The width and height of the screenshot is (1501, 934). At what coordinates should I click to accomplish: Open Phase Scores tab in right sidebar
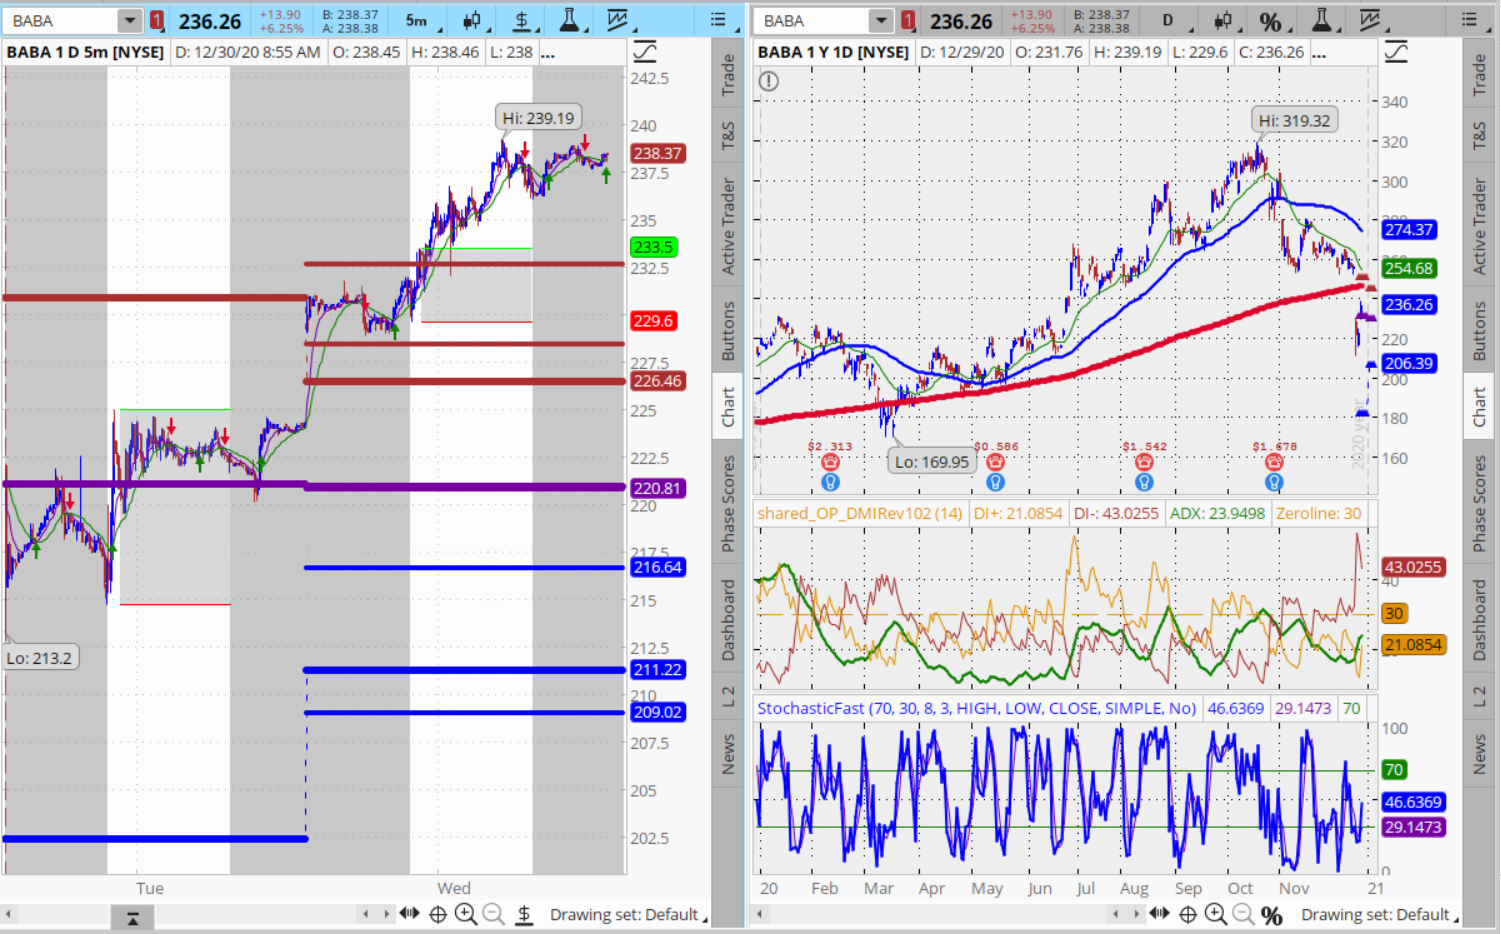click(x=1479, y=503)
